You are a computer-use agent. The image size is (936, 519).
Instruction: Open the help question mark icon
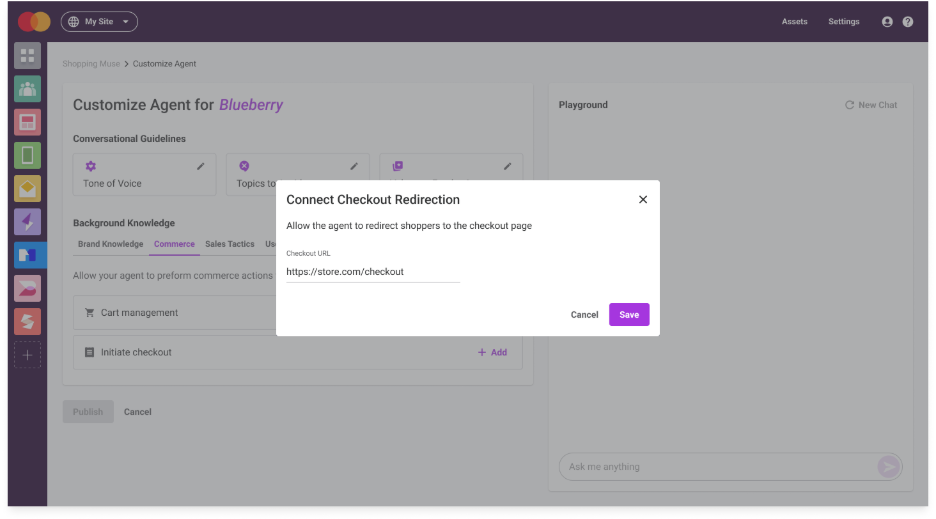[x=907, y=22]
